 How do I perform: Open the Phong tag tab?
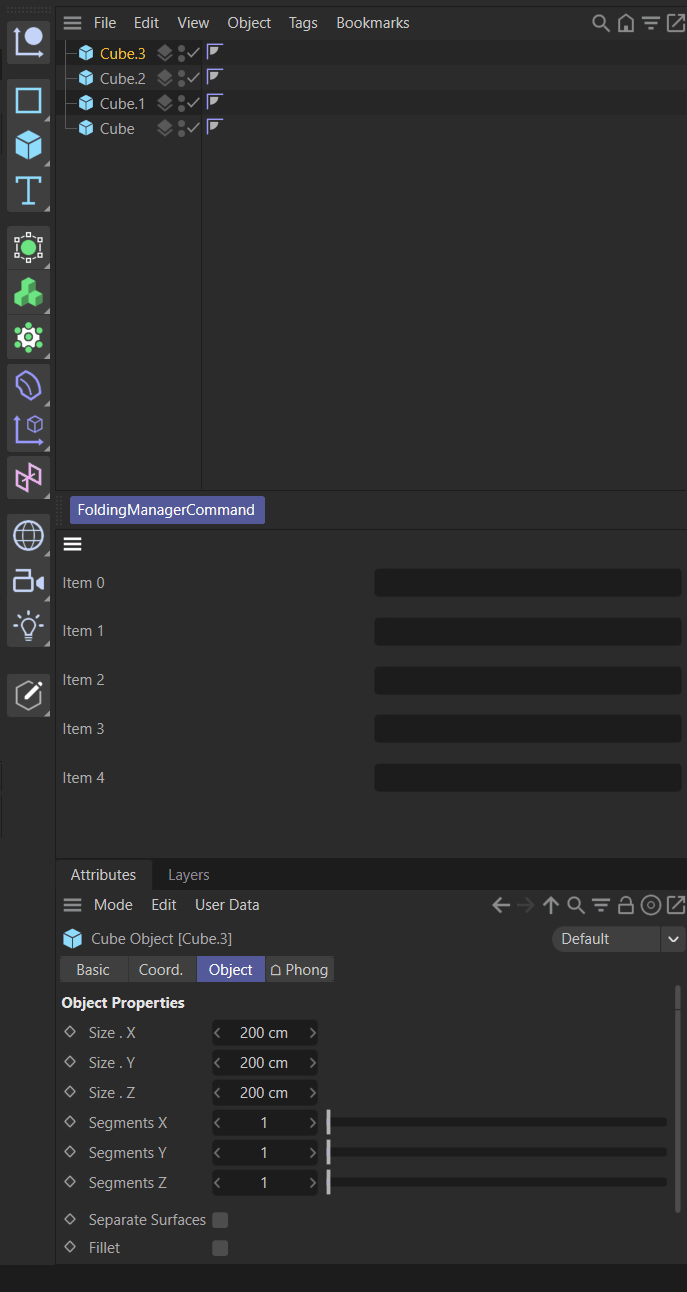pos(299,970)
